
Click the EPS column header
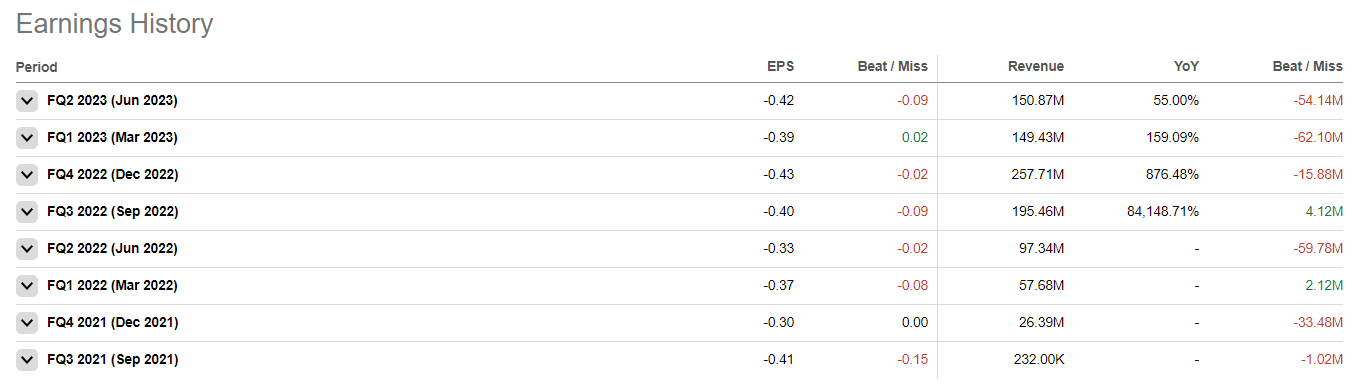tap(780, 67)
